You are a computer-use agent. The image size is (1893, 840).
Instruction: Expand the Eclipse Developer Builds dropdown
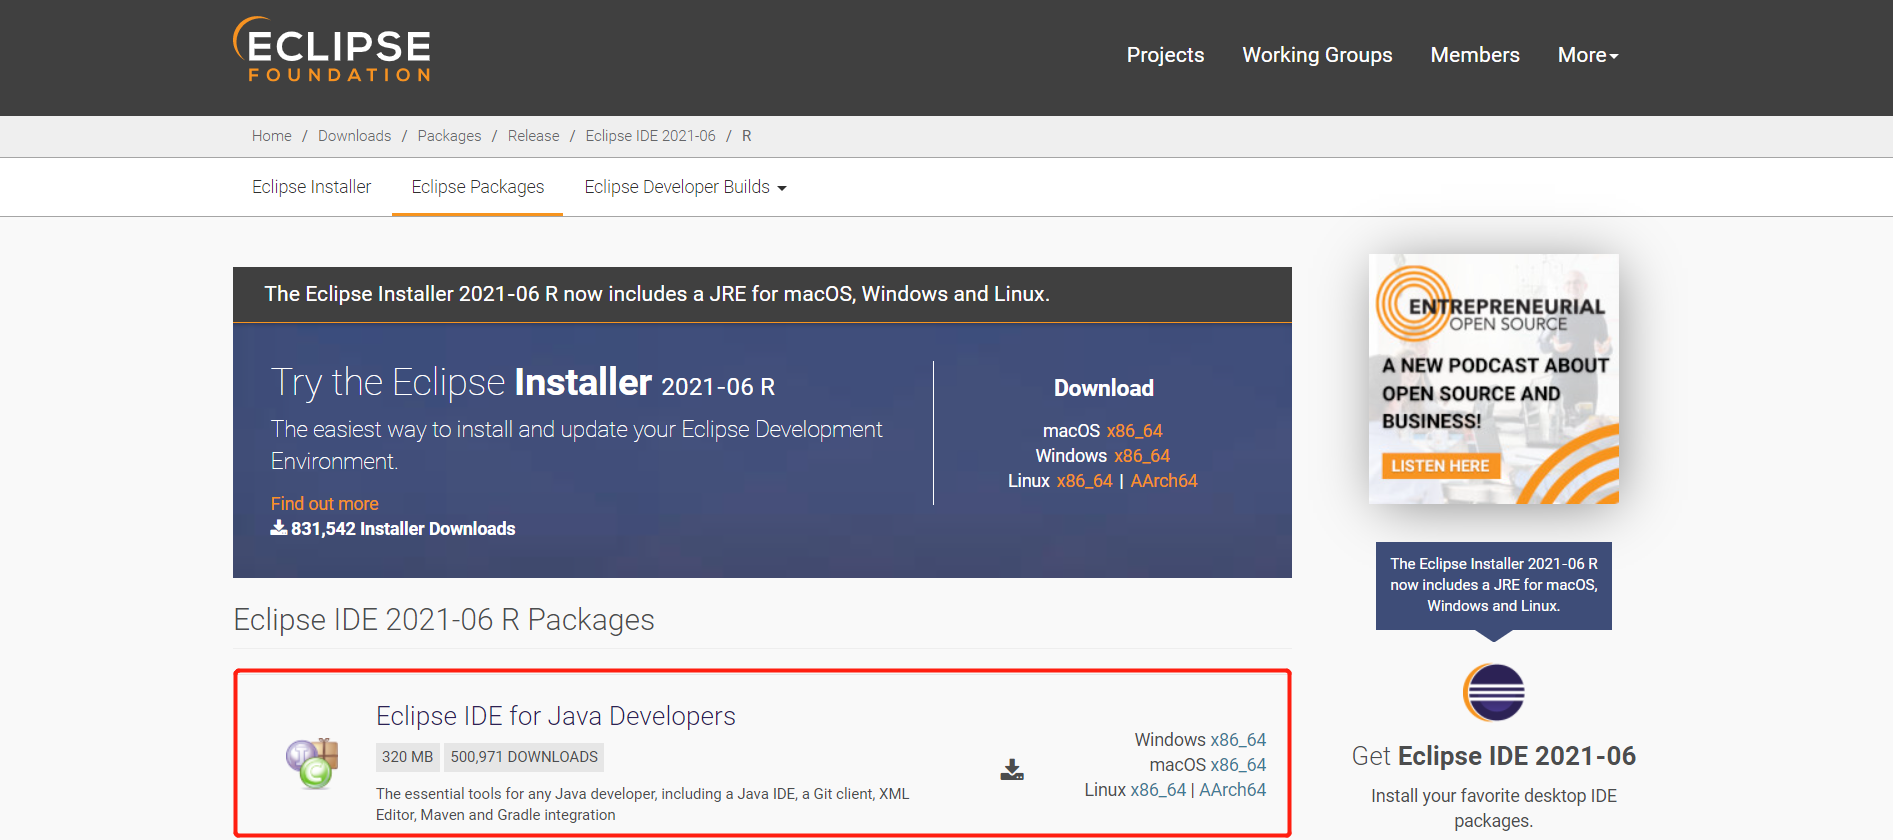click(686, 187)
